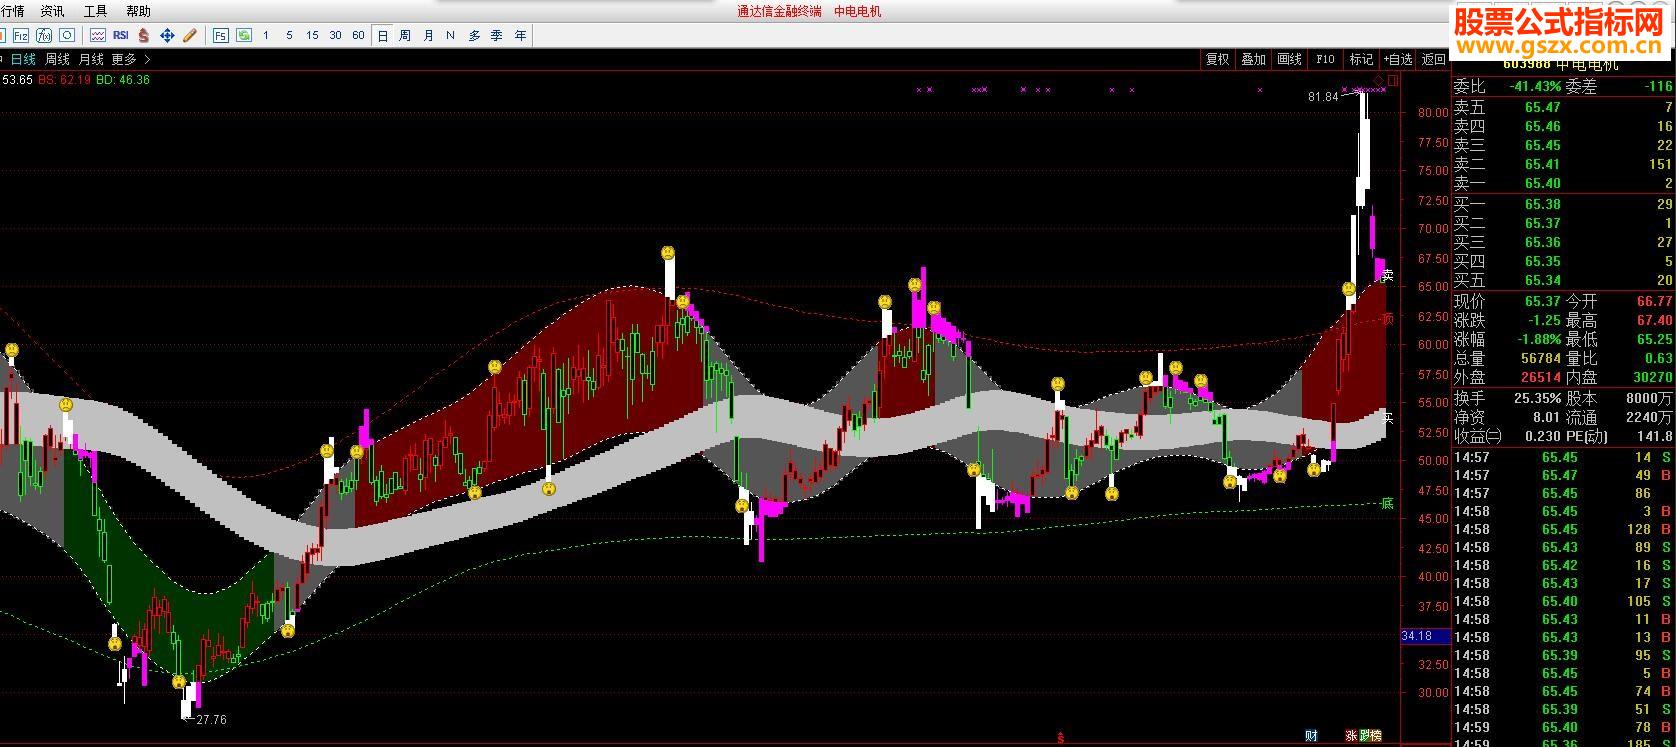Select the pencil drawing tool icon
This screenshot has height=747, width=1676.
[x=190, y=35]
